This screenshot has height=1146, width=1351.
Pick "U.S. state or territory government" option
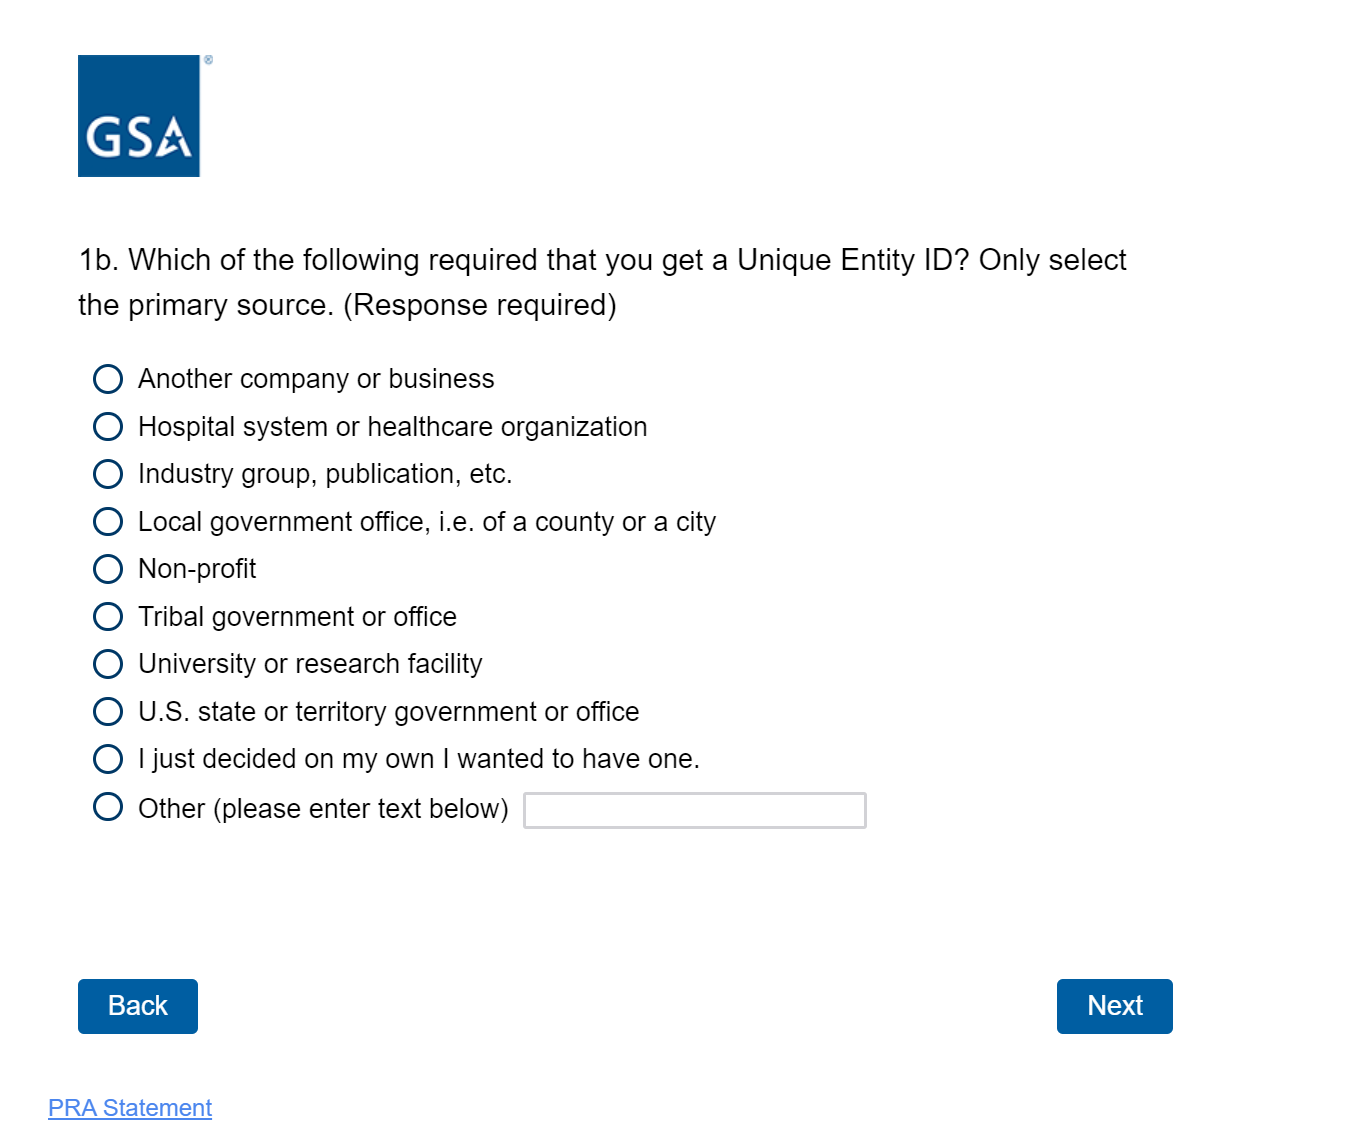pyautogui.click(x=108, y=712)
